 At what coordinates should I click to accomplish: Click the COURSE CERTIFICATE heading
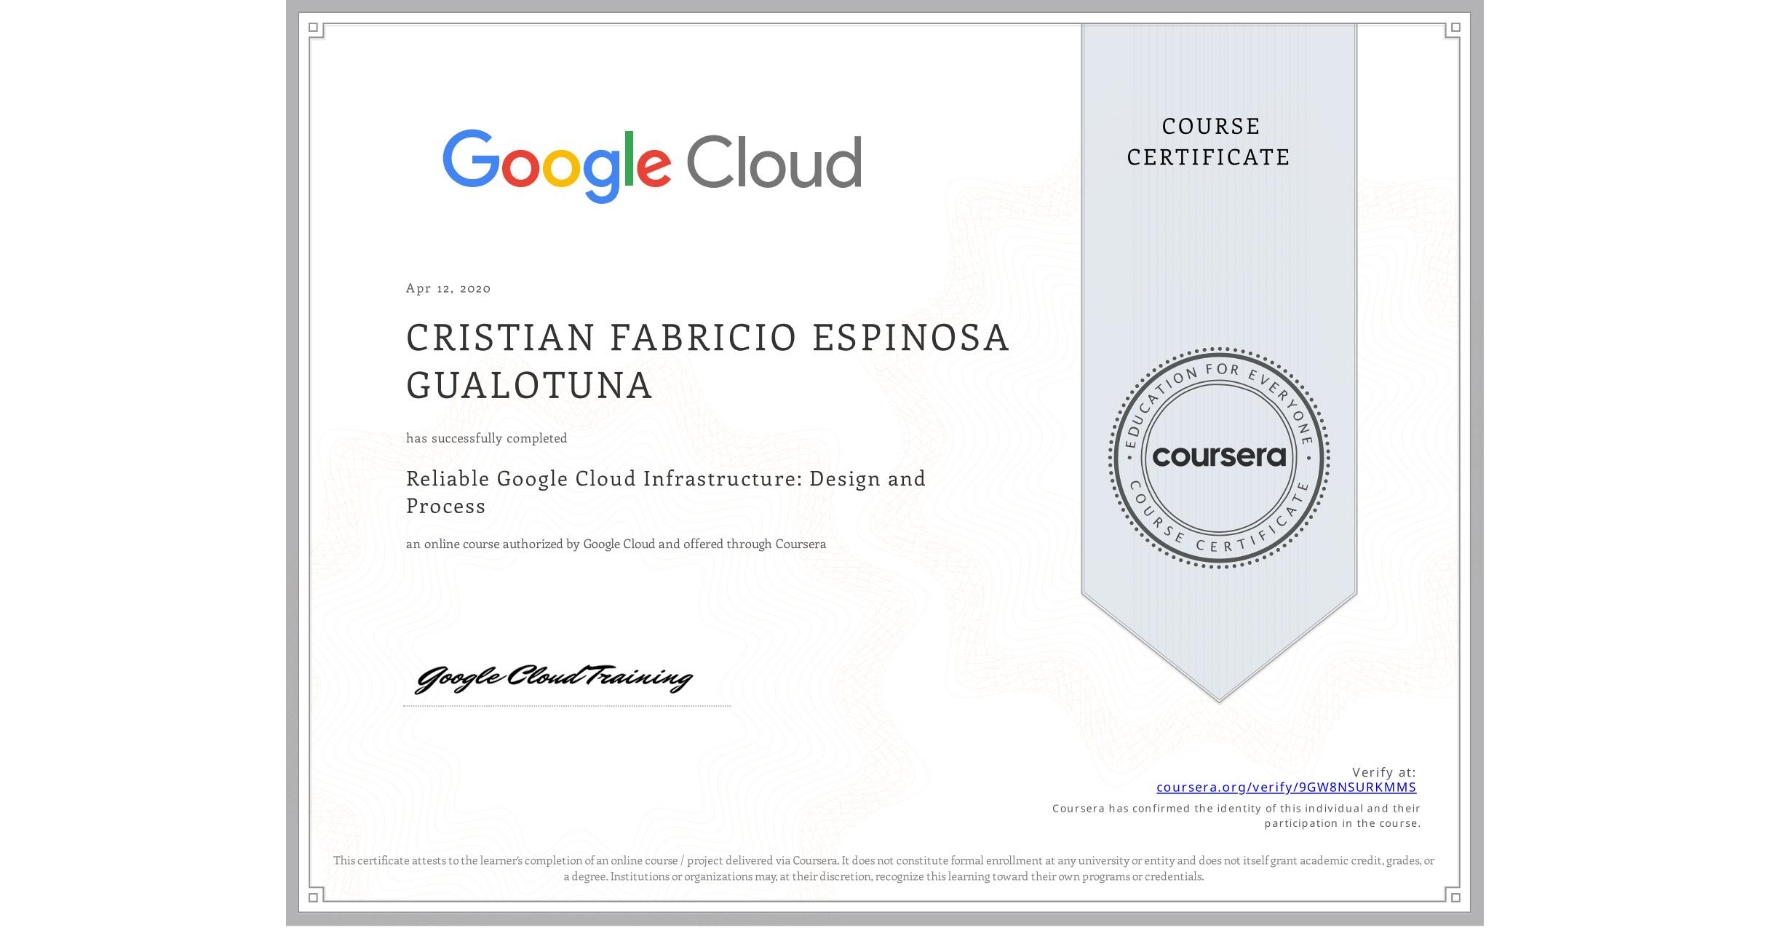pyautogui.click(x=1209, y=142)
